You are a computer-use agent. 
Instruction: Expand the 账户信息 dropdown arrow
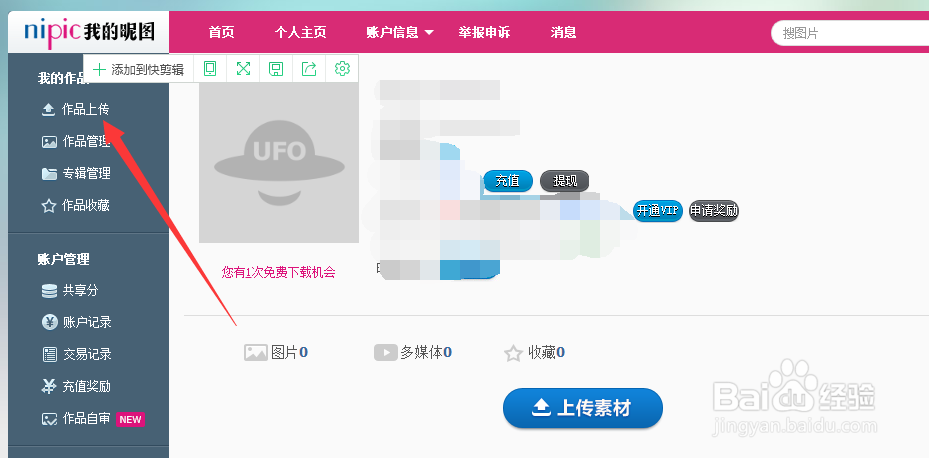[429, 32]
